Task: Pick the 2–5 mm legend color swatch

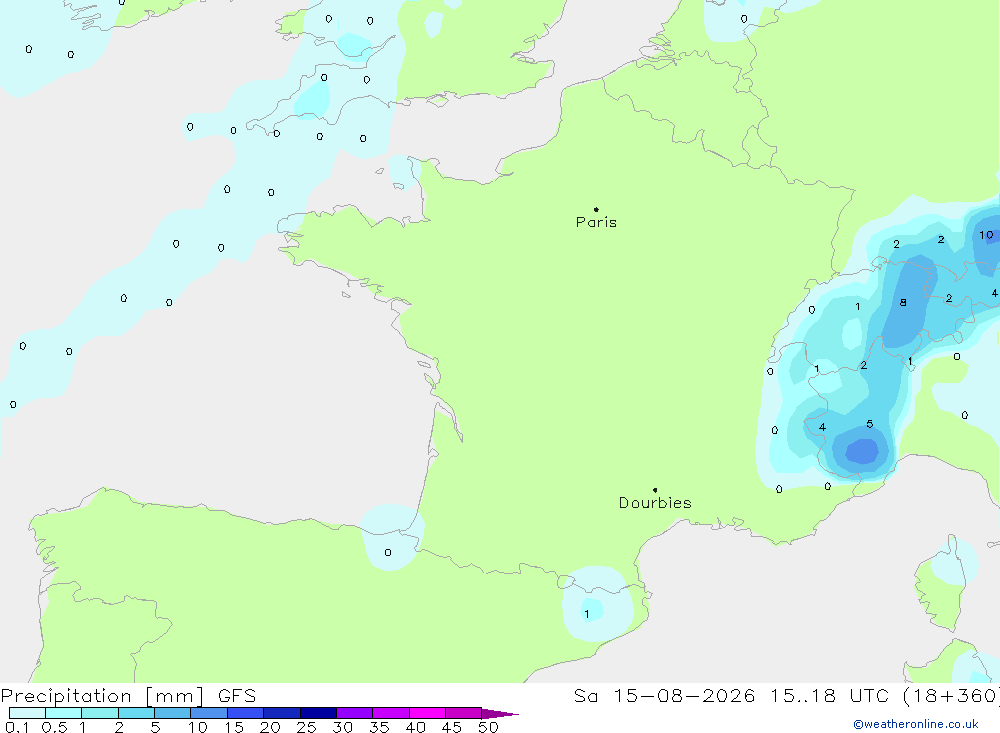Action: [136, 713]
